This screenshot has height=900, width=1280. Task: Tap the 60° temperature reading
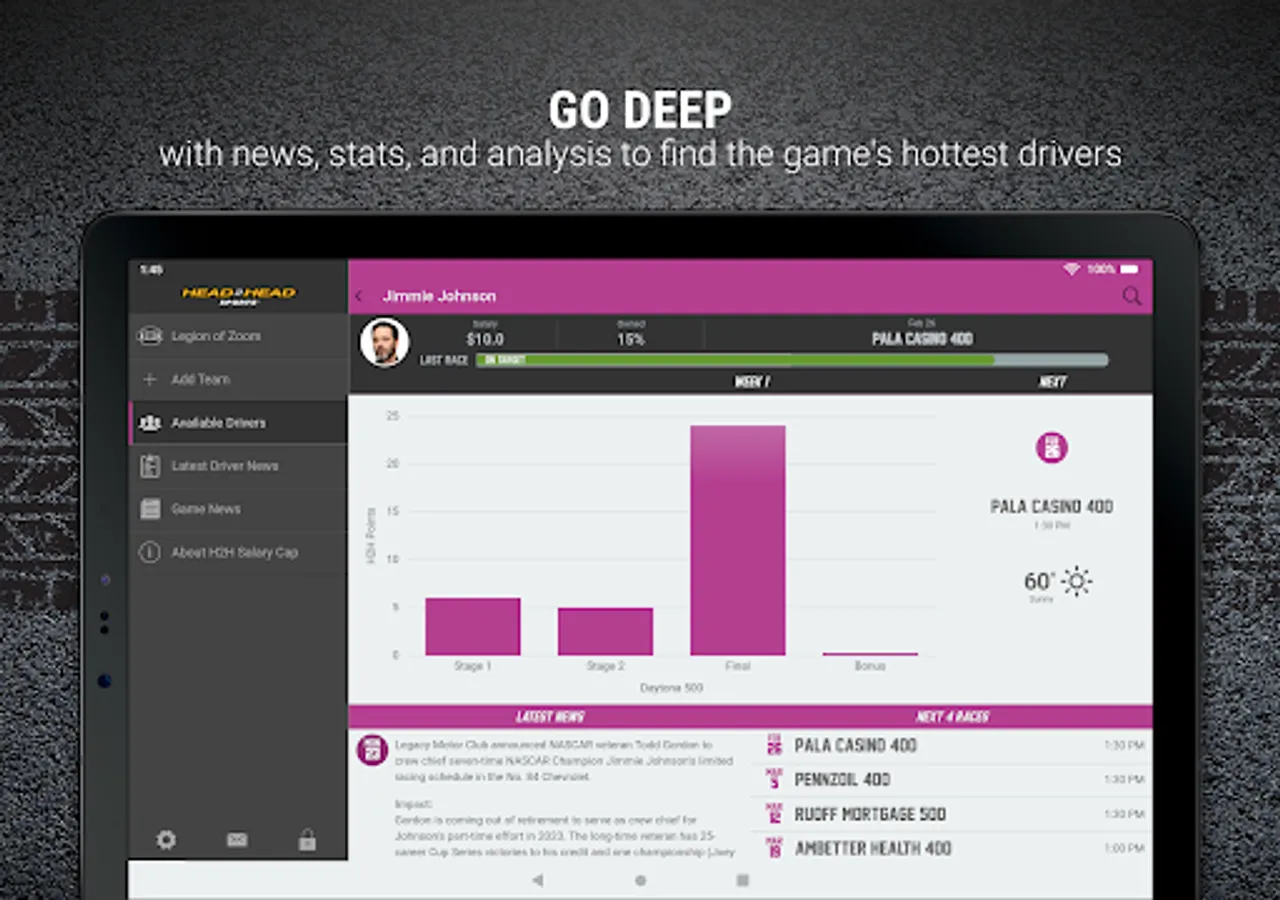click(1039, 581)
